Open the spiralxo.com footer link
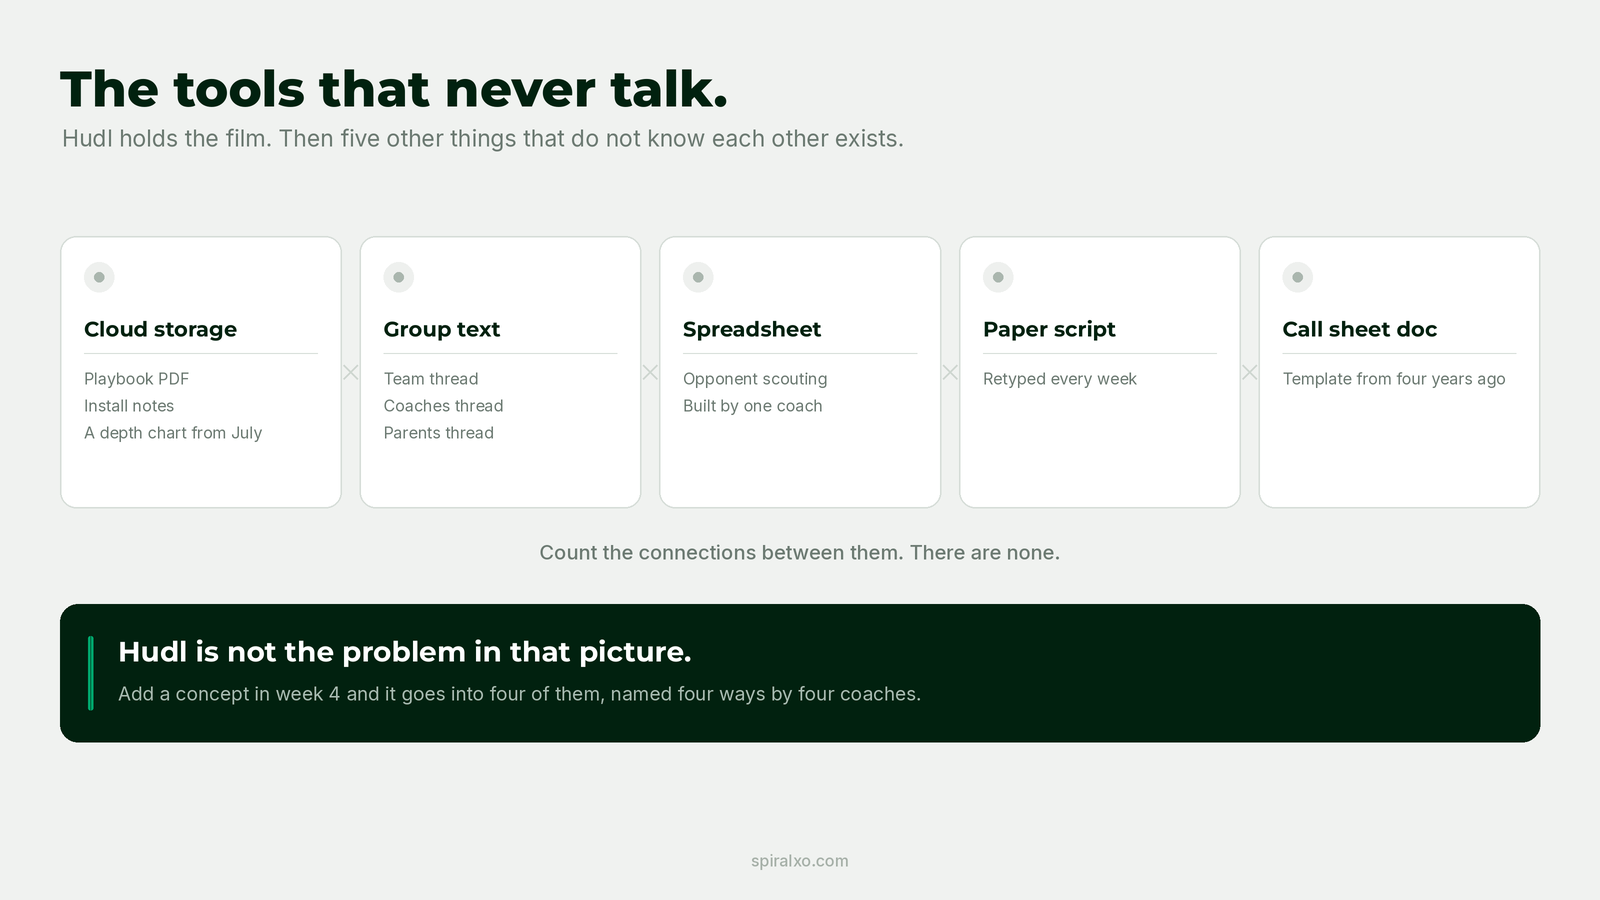 [x=800, y=861]
